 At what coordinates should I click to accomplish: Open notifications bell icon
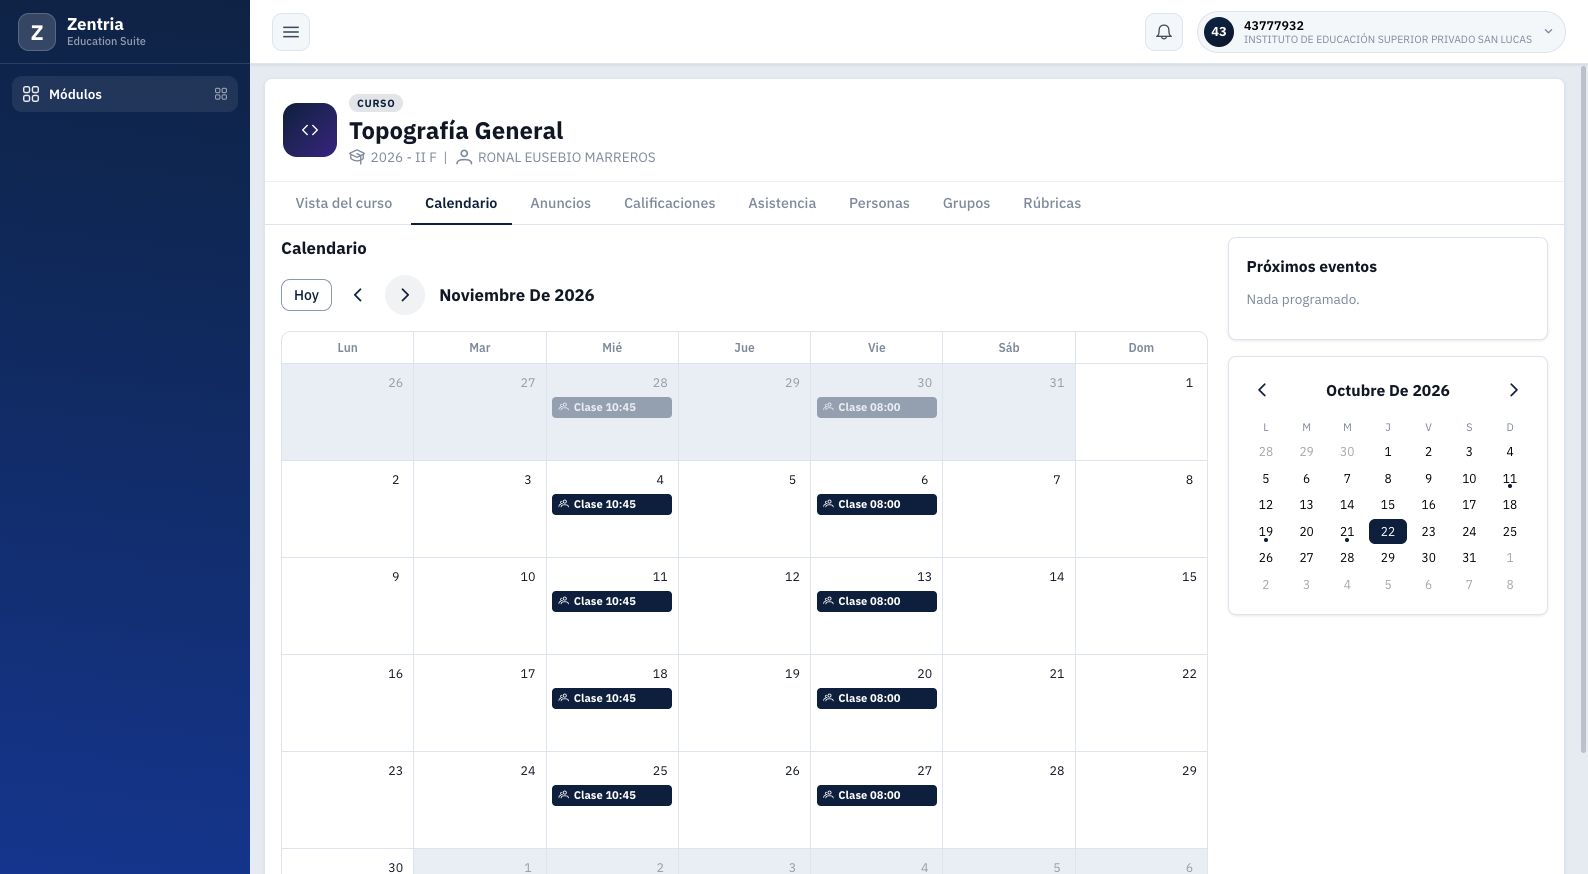(1164, 32)
